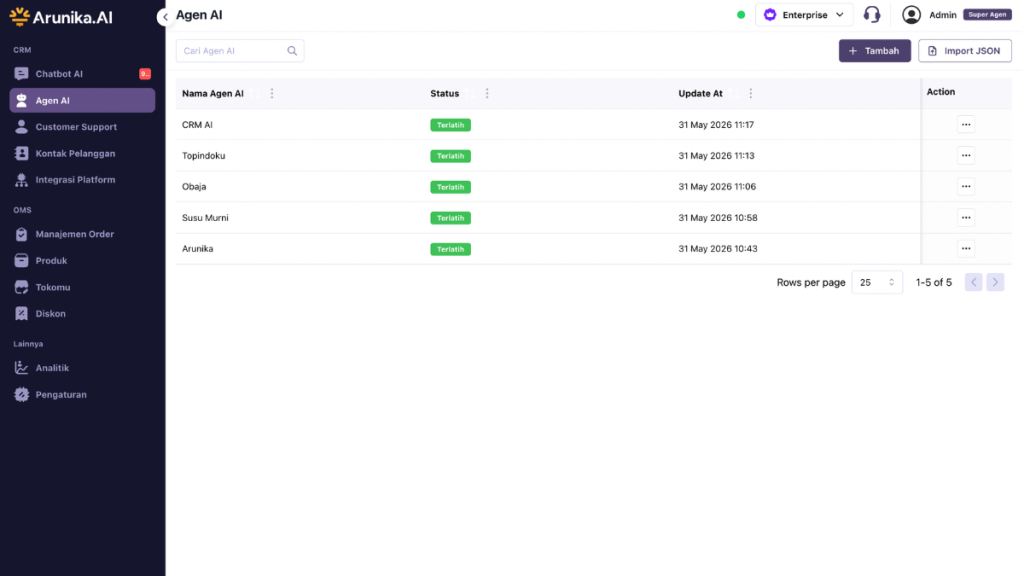The image size is (1024, 576).
Task: Open the Status column menu
Action: click(x=487, y=93)
